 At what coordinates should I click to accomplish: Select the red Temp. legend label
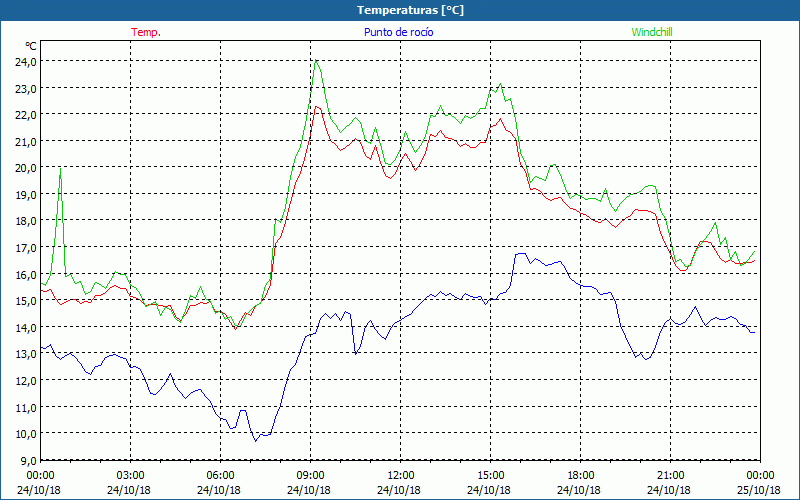146,32
